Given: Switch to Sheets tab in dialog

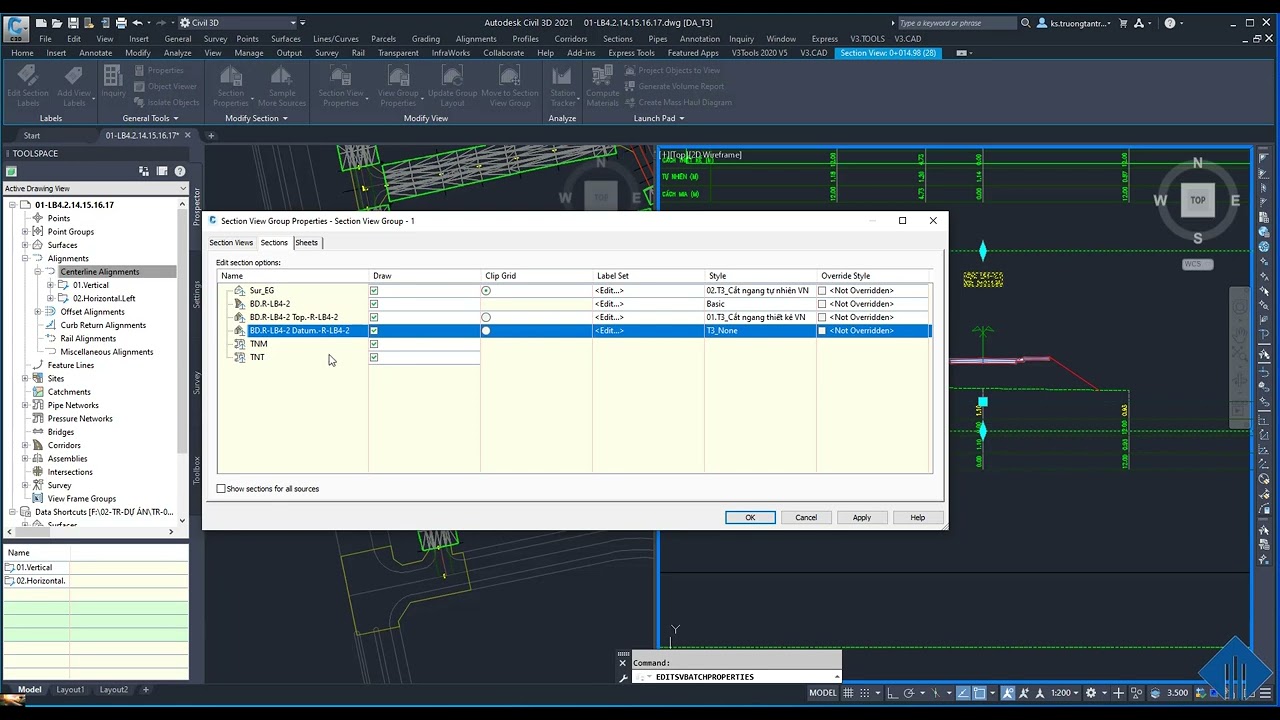Looking at the screenshot, I should [x=307, y=243].
